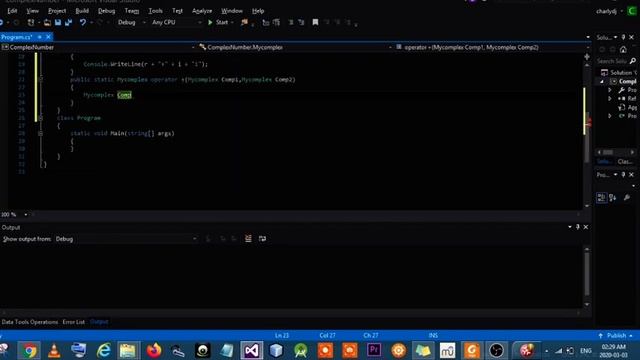
Task: Pin the Output panel with auto-hide icon
Action: [578, 227]
